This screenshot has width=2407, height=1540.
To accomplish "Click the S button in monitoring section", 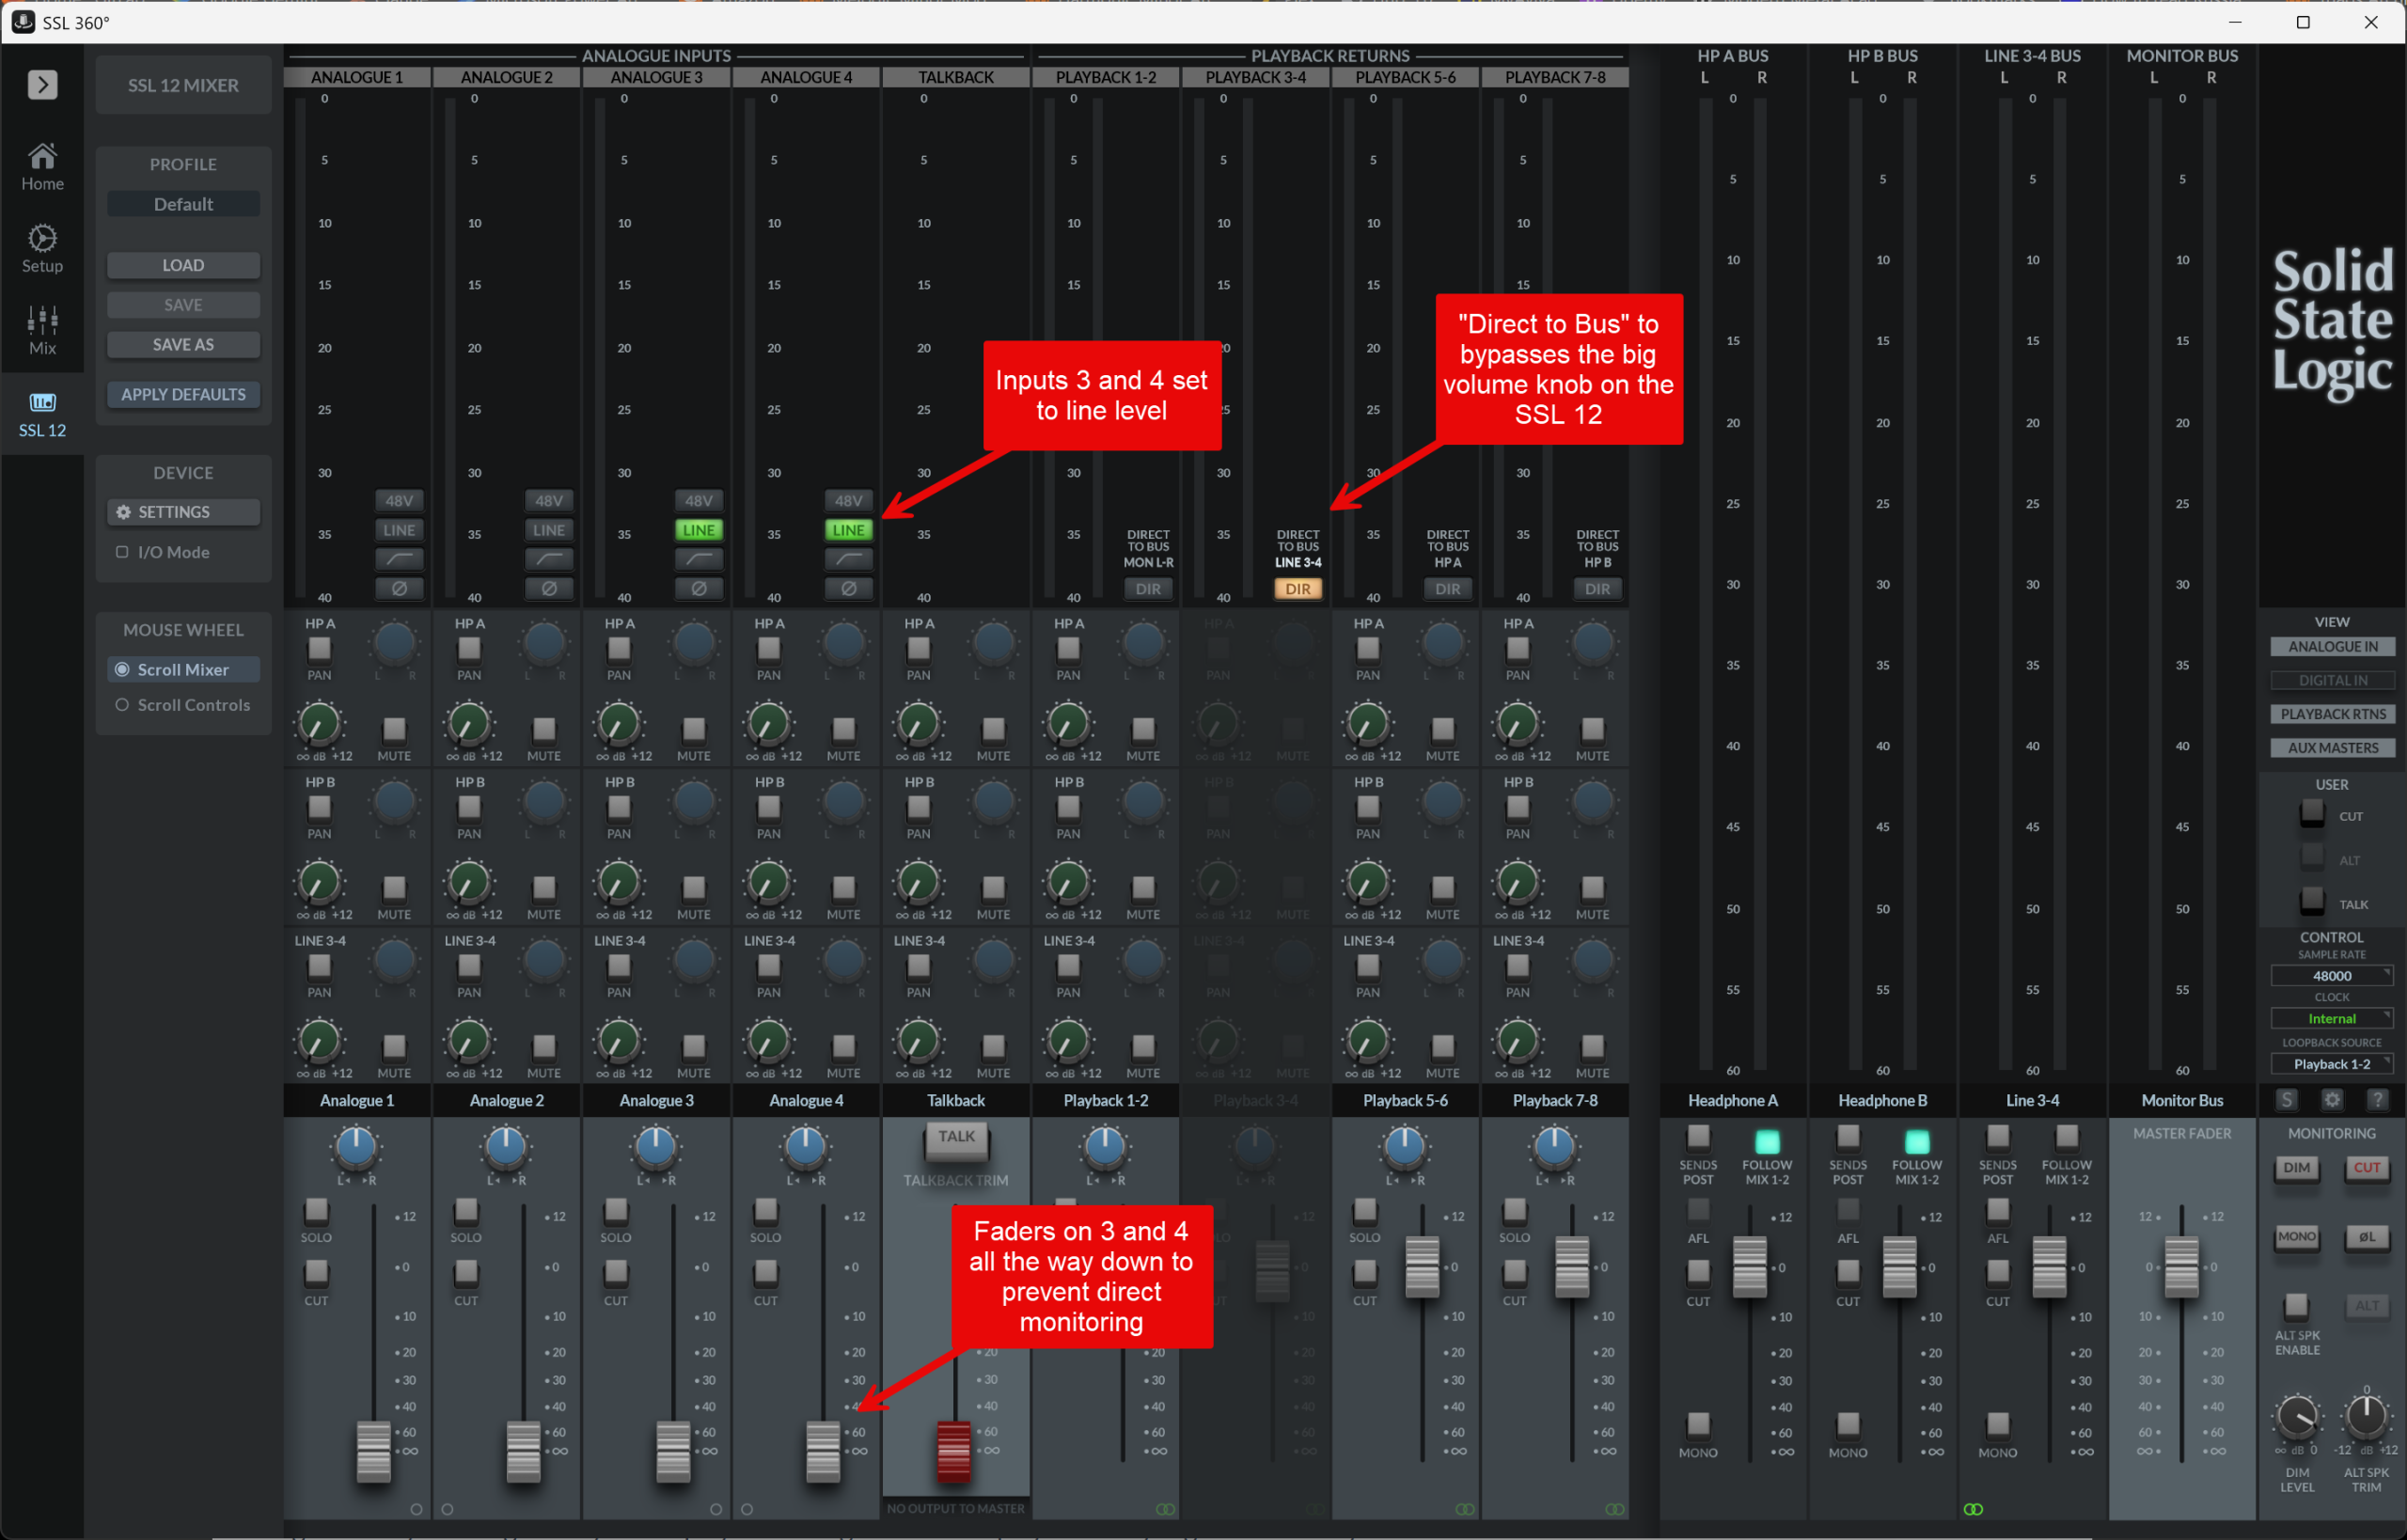I will click(2286, 1100).
